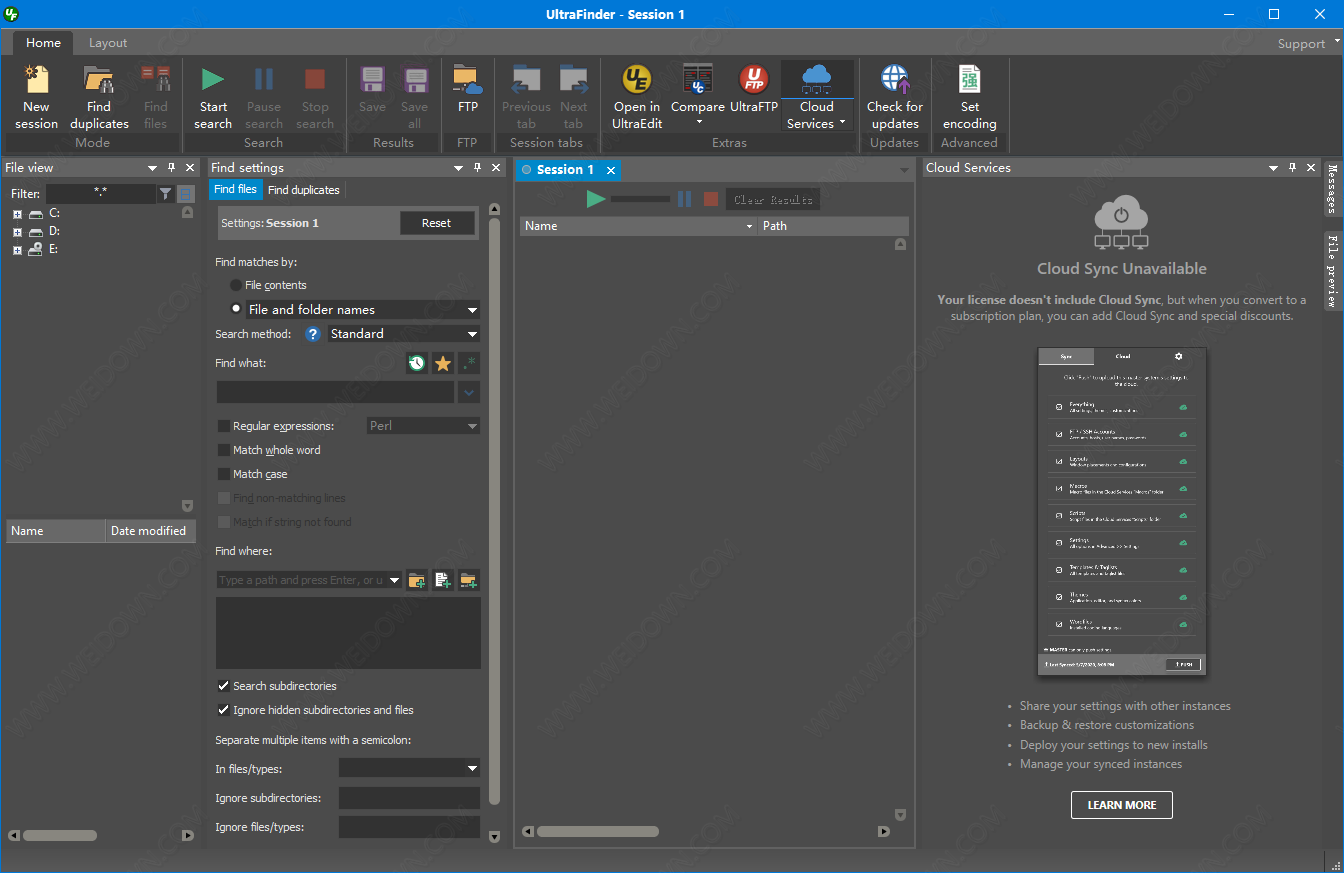
Task: Select the Find files settings tab
Action: [x=236, y=189]
